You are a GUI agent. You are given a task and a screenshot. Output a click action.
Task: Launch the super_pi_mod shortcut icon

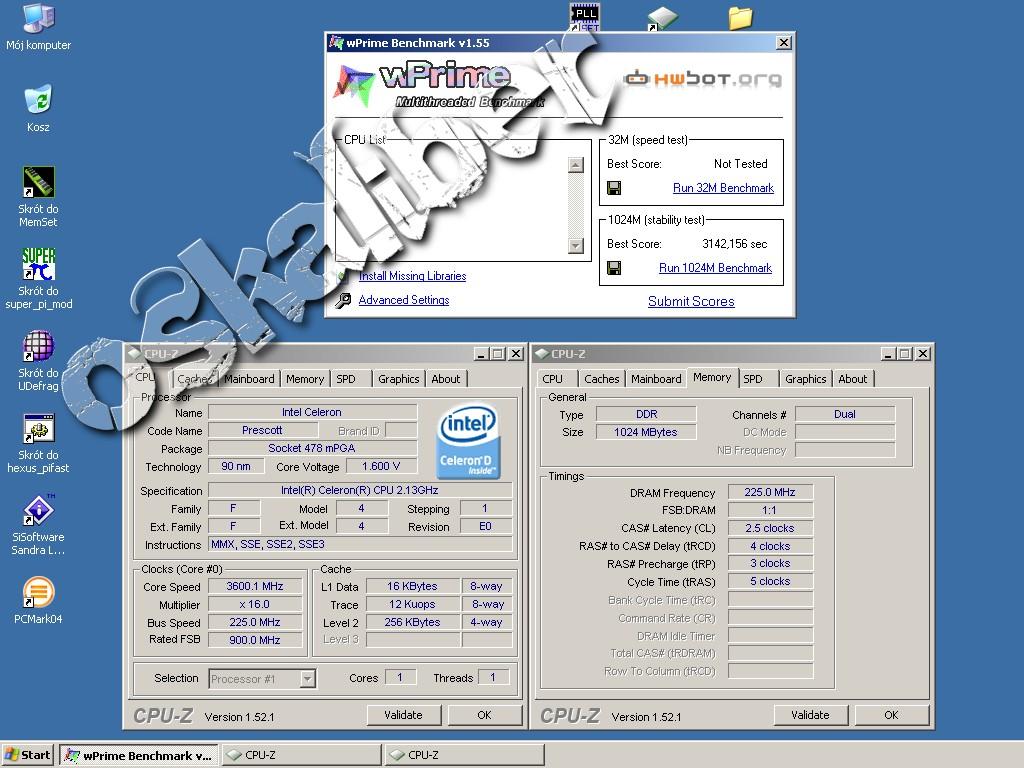pos(39,264)
